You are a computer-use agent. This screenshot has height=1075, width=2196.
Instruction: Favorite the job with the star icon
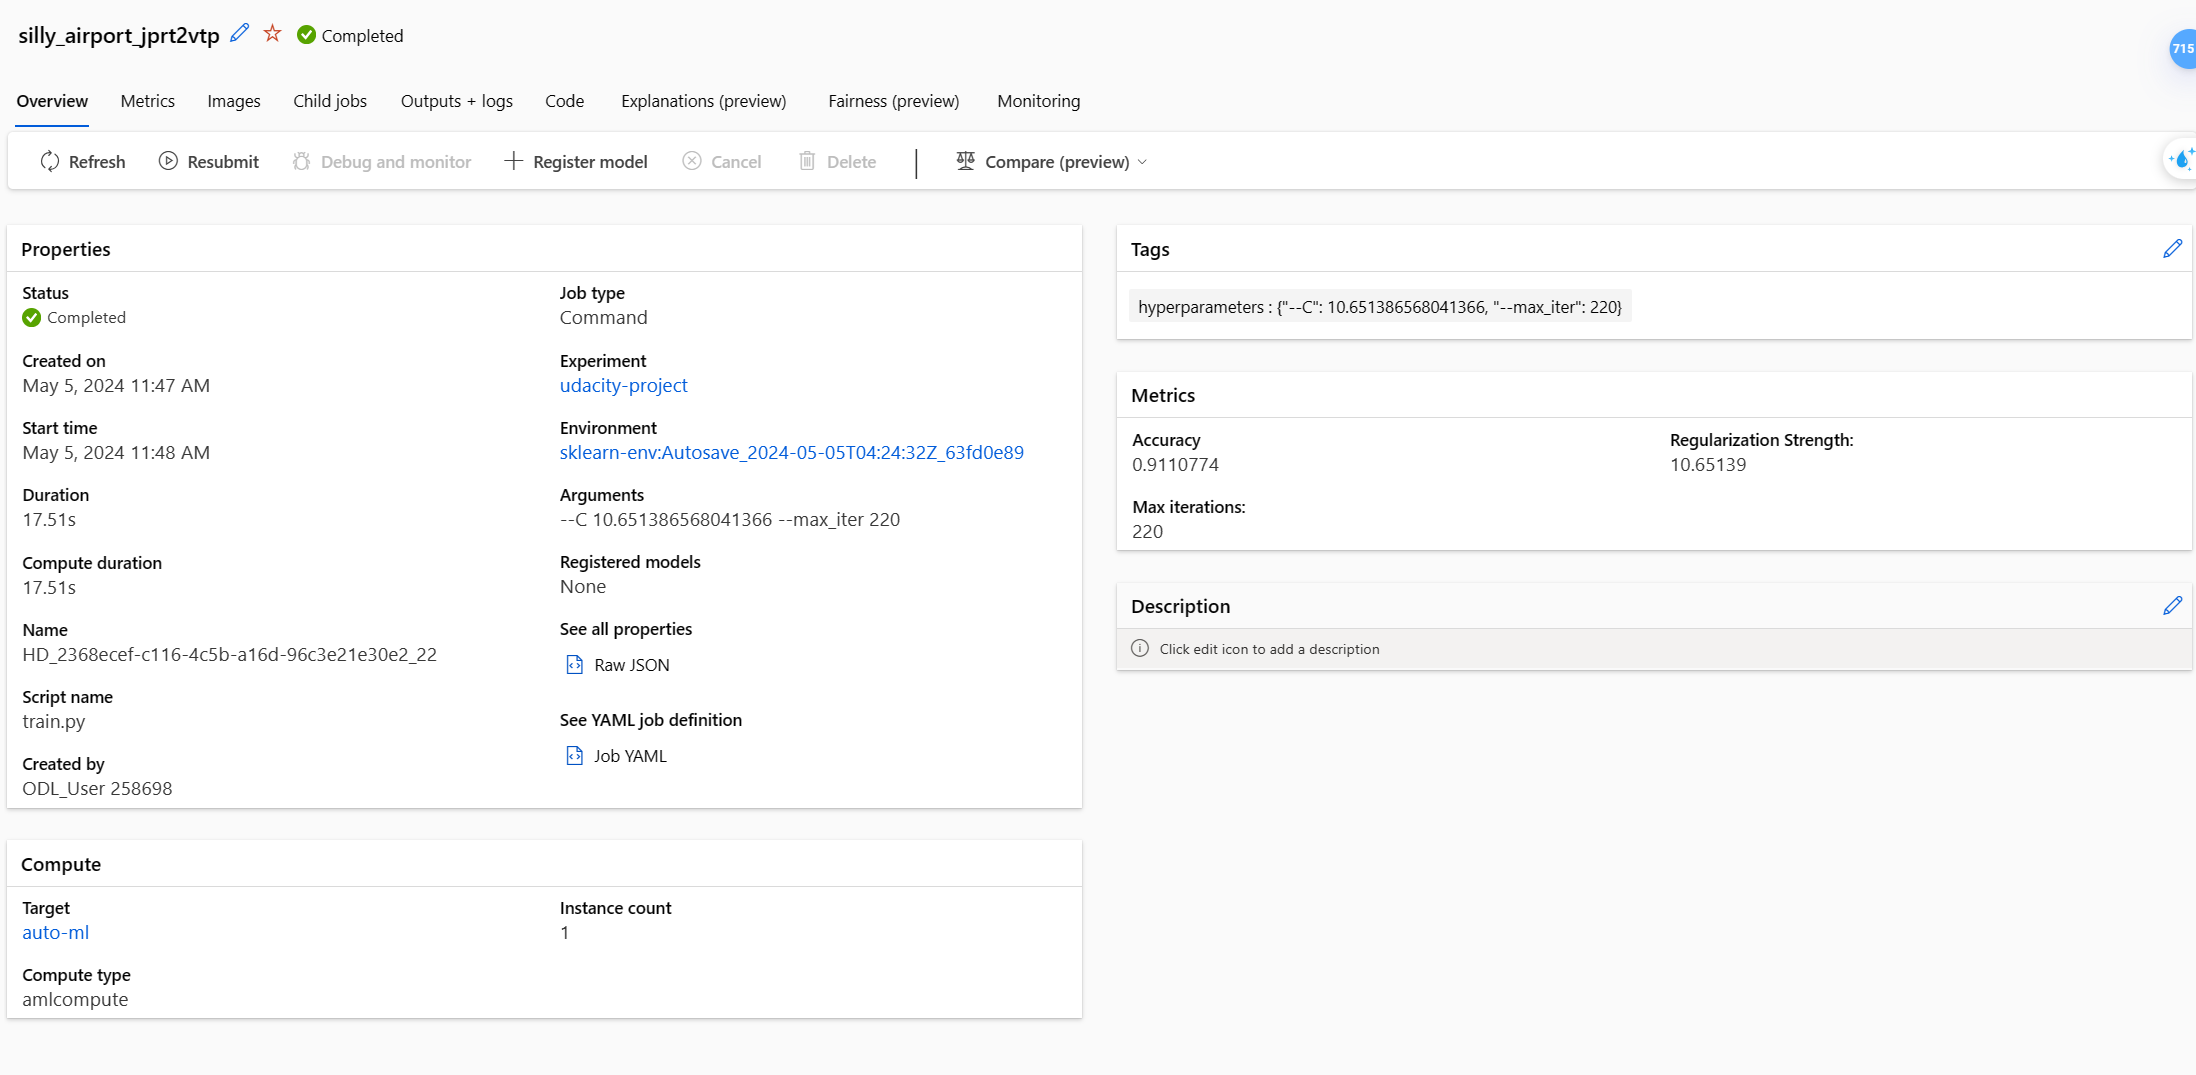click(x=272, y=34)
